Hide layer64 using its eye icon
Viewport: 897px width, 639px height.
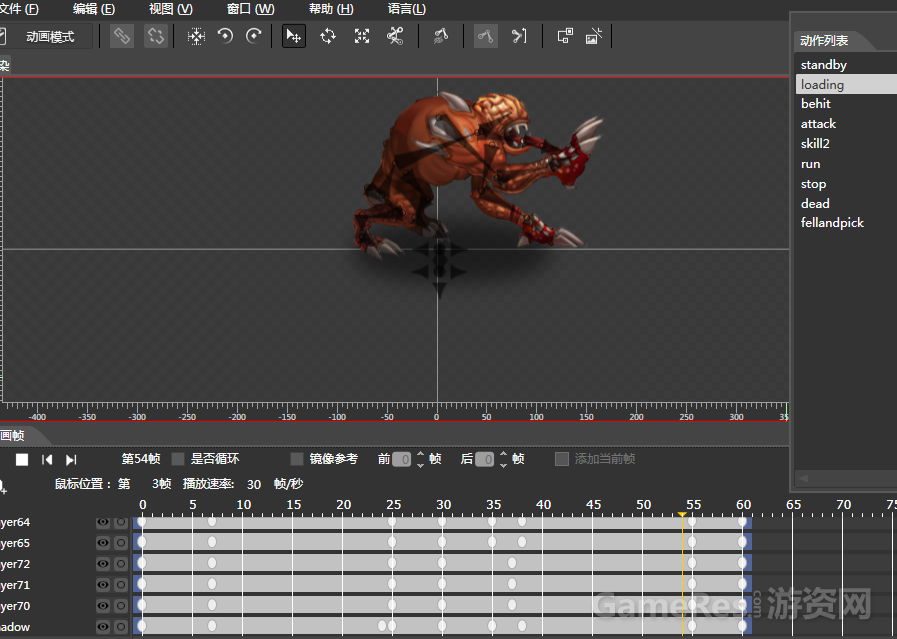(102, 522)
